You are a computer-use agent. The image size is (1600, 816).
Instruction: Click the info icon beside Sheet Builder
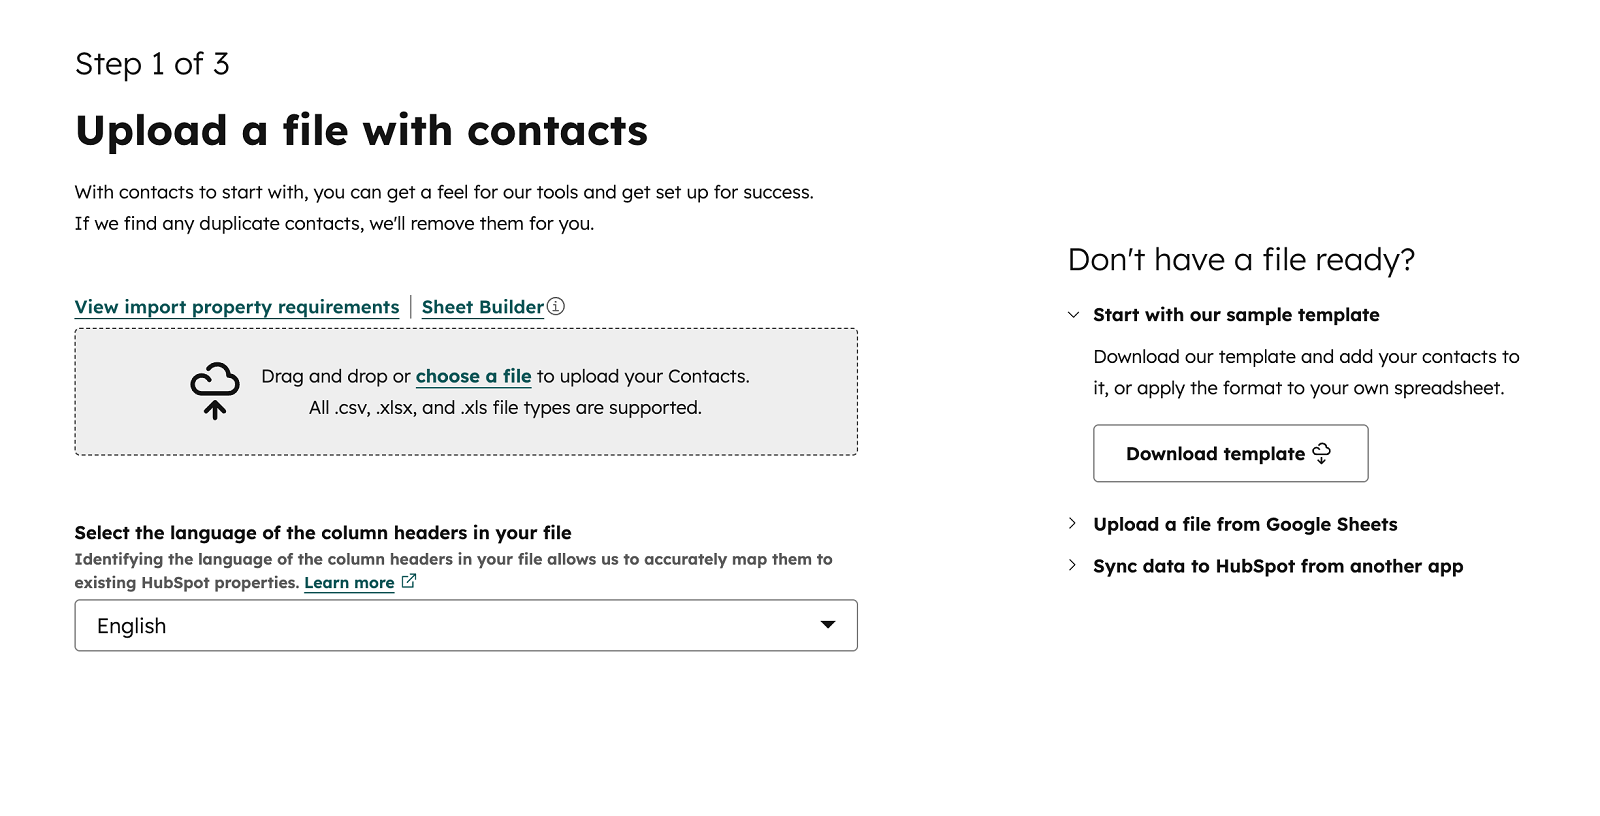point(556,307)
